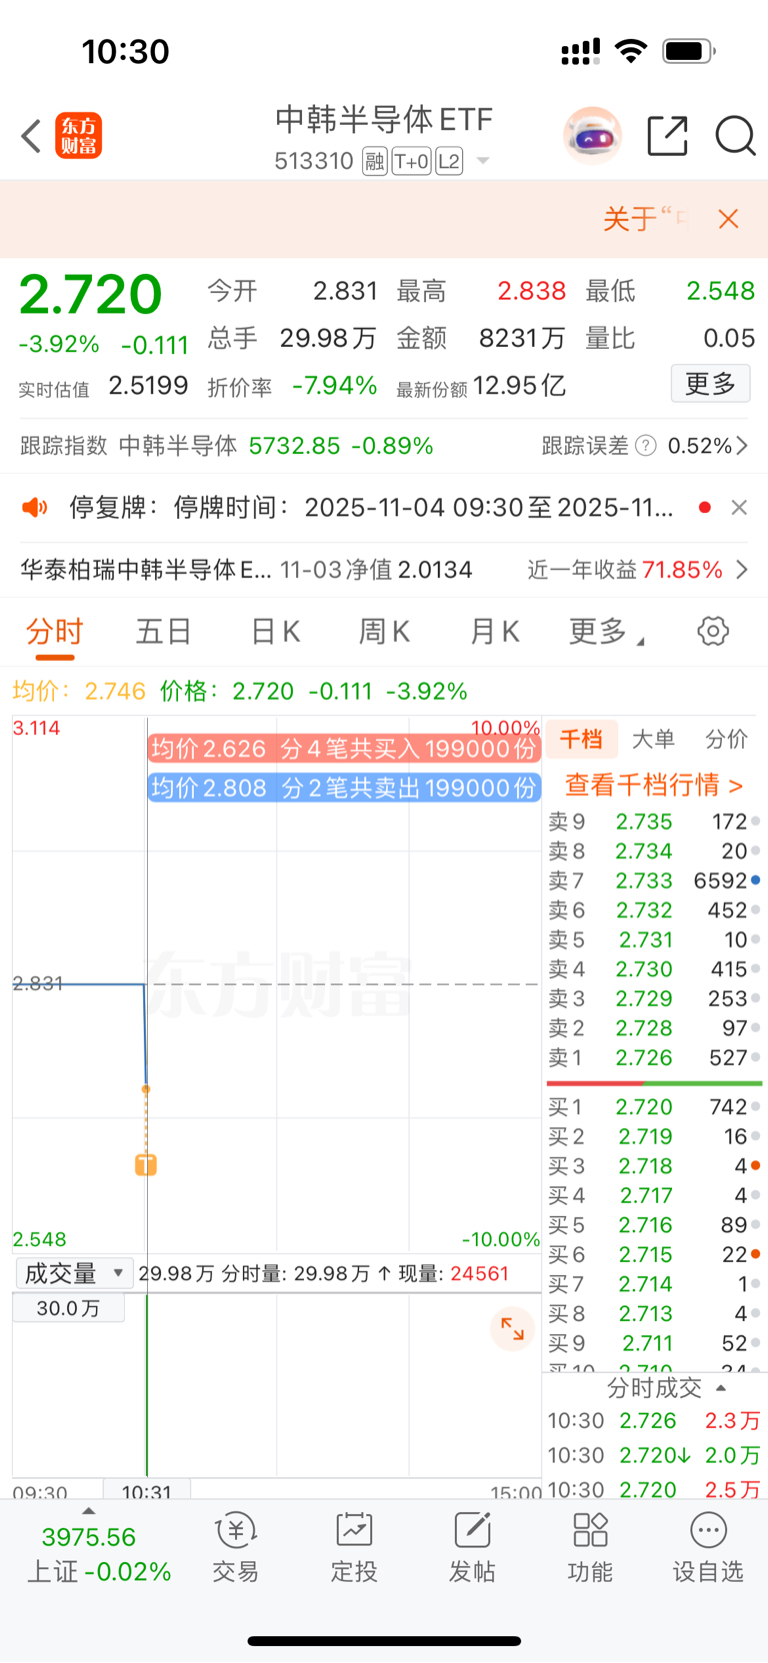768x1663 pixels.
Task: Select the 卖7 2.733 order row
Action: pyautogui.click(x=654, y=881)
